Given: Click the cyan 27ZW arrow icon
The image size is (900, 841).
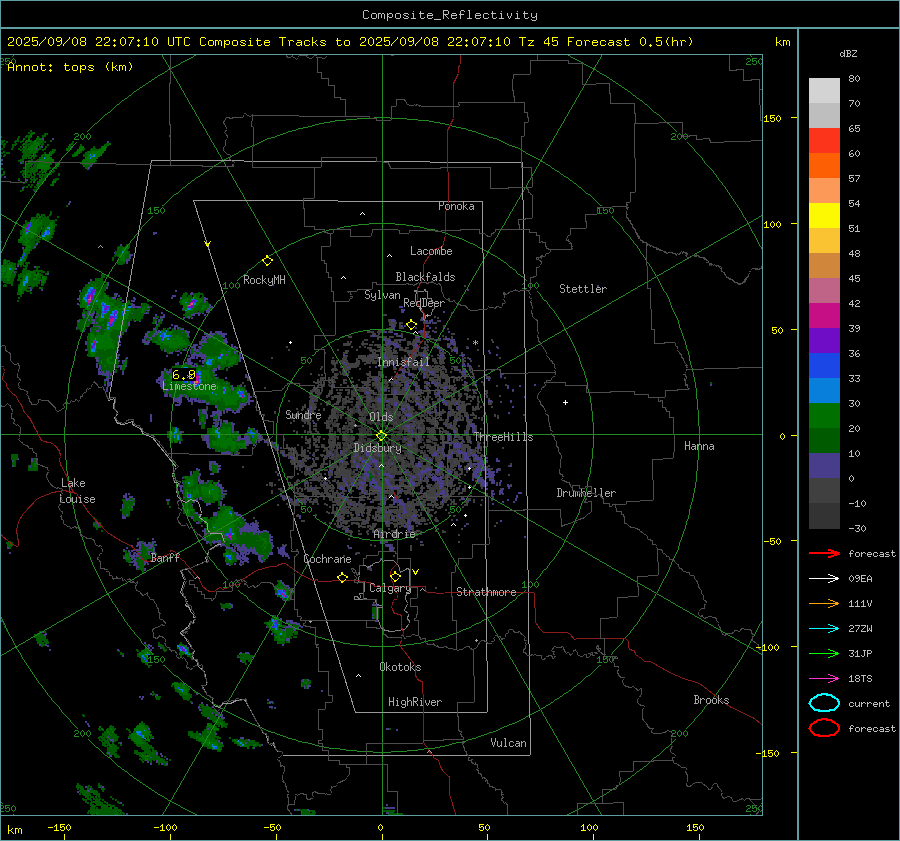Looking at the screenshot, I should tap(824, 629).
